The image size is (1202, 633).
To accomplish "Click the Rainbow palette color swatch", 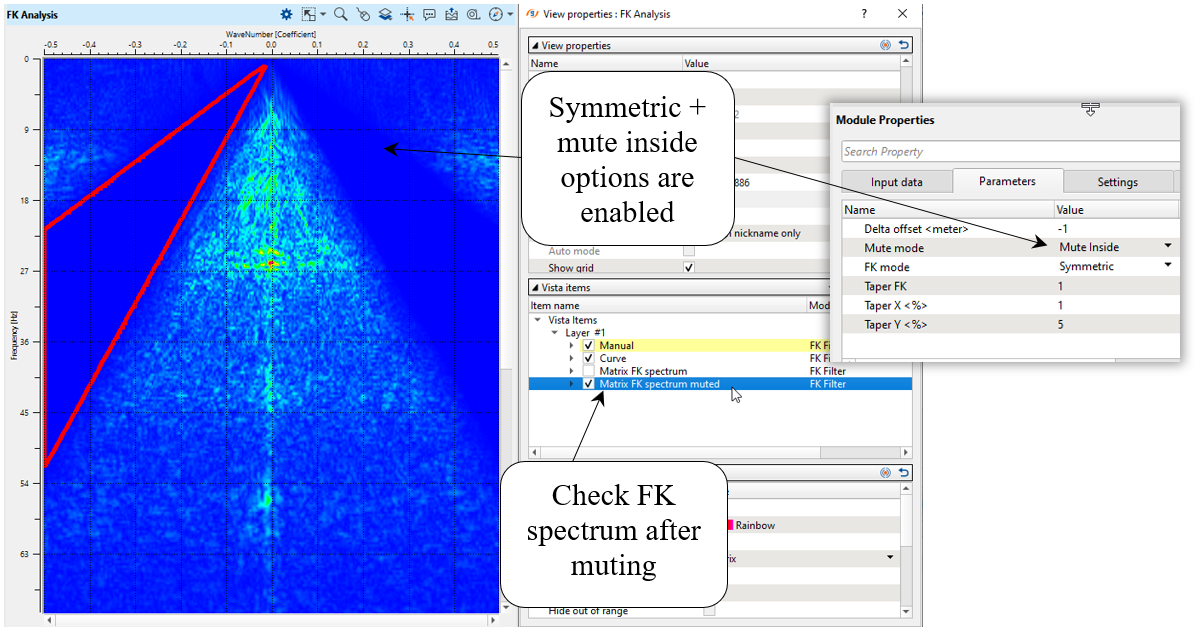I will pyautogui.click(x=729, y=525).
